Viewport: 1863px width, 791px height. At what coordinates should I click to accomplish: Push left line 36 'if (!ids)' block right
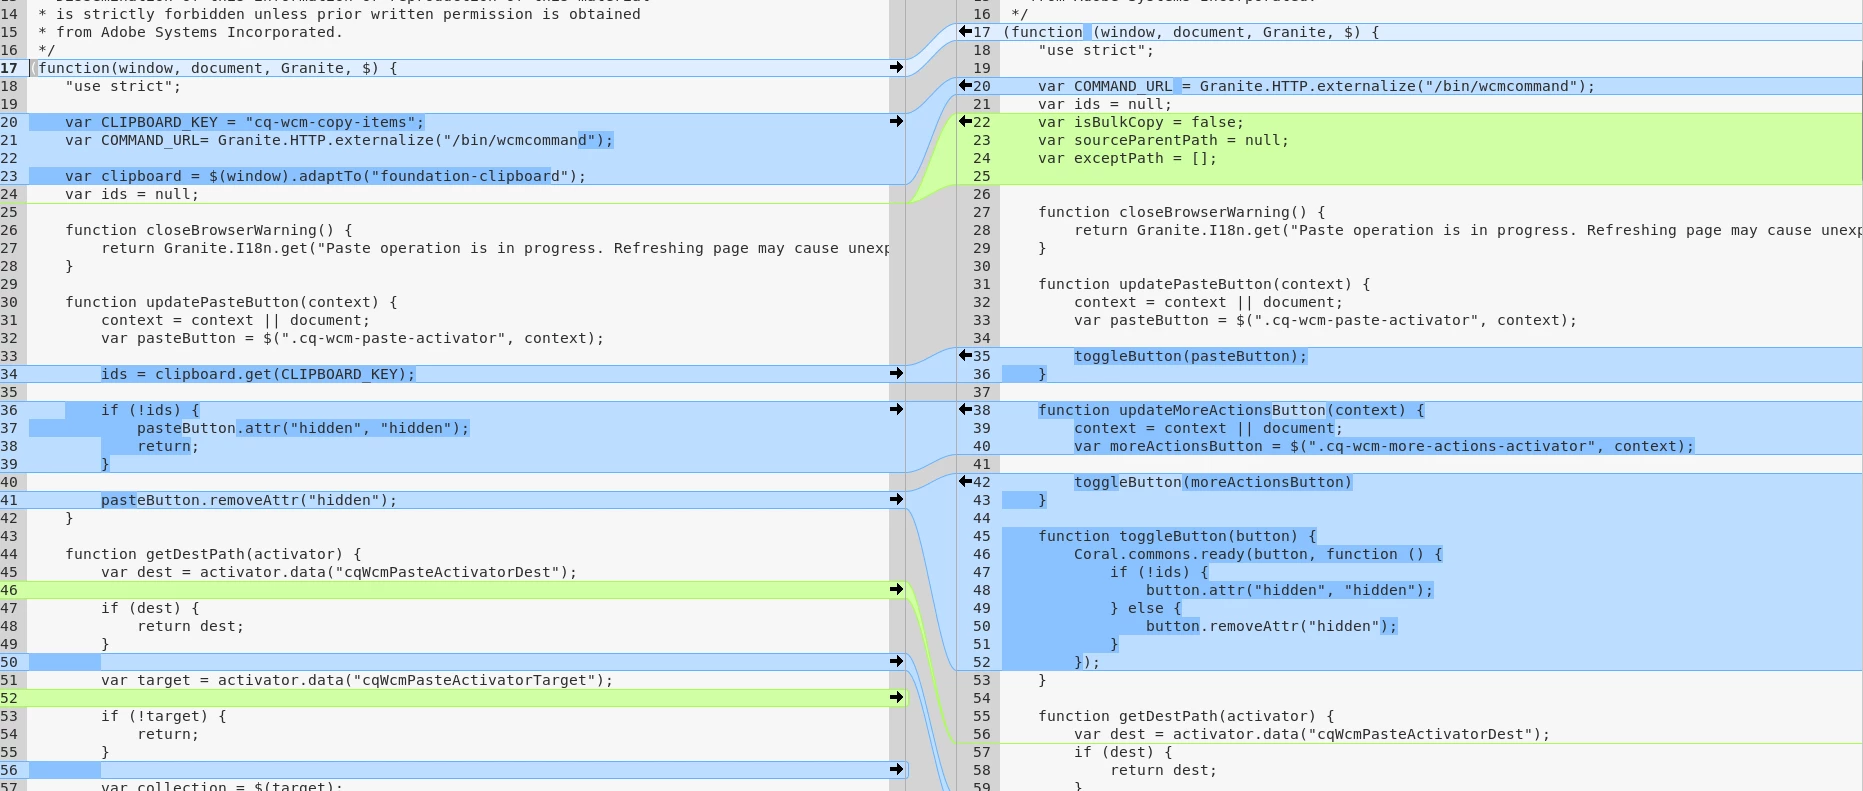[896, 410]
